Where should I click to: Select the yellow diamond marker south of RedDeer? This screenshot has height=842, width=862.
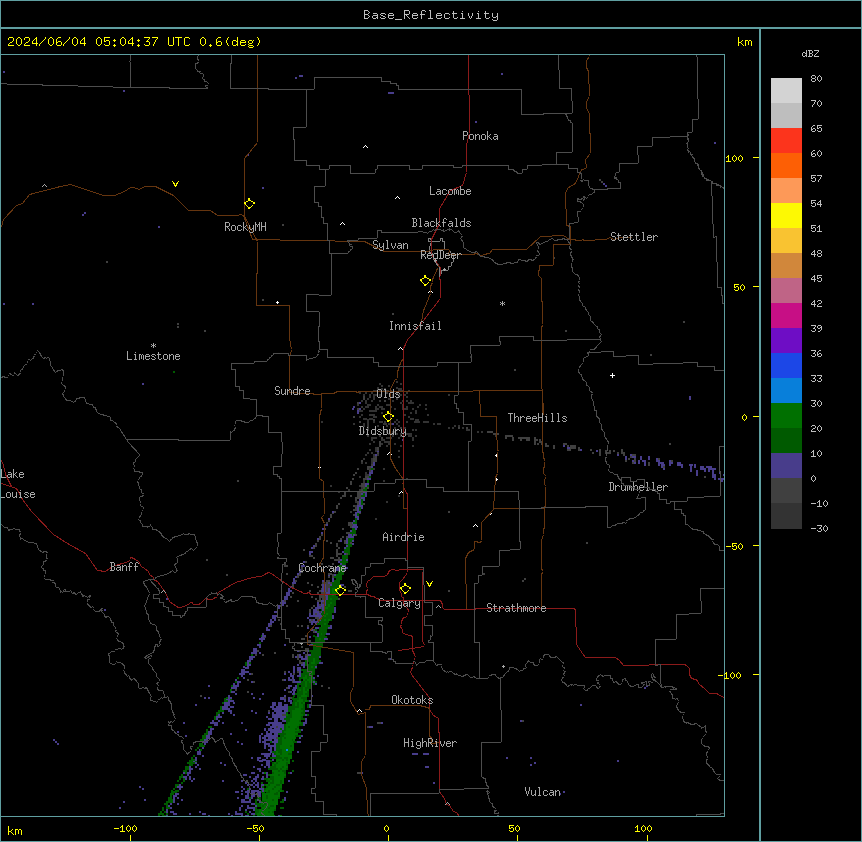tap(426, 281)
